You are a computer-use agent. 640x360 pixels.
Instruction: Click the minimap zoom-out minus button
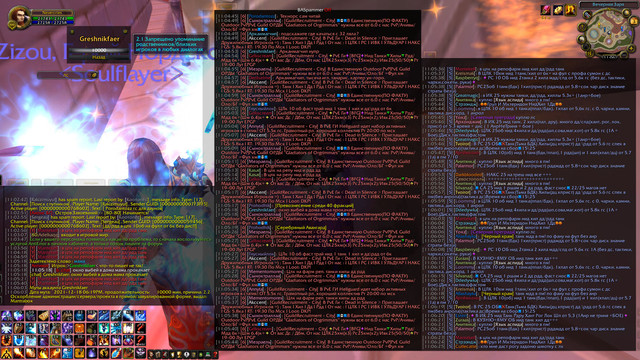coord(624,55)
